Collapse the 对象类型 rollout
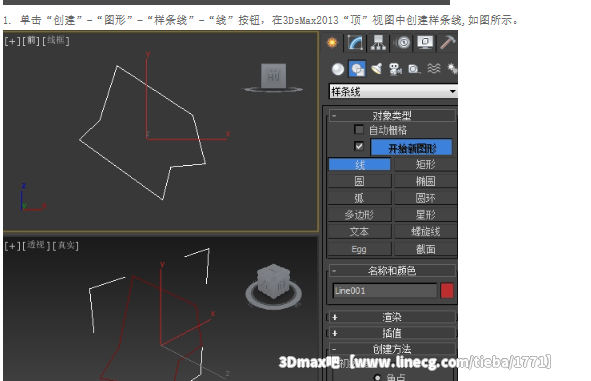591x381 pixels. (x=392, y=115)
